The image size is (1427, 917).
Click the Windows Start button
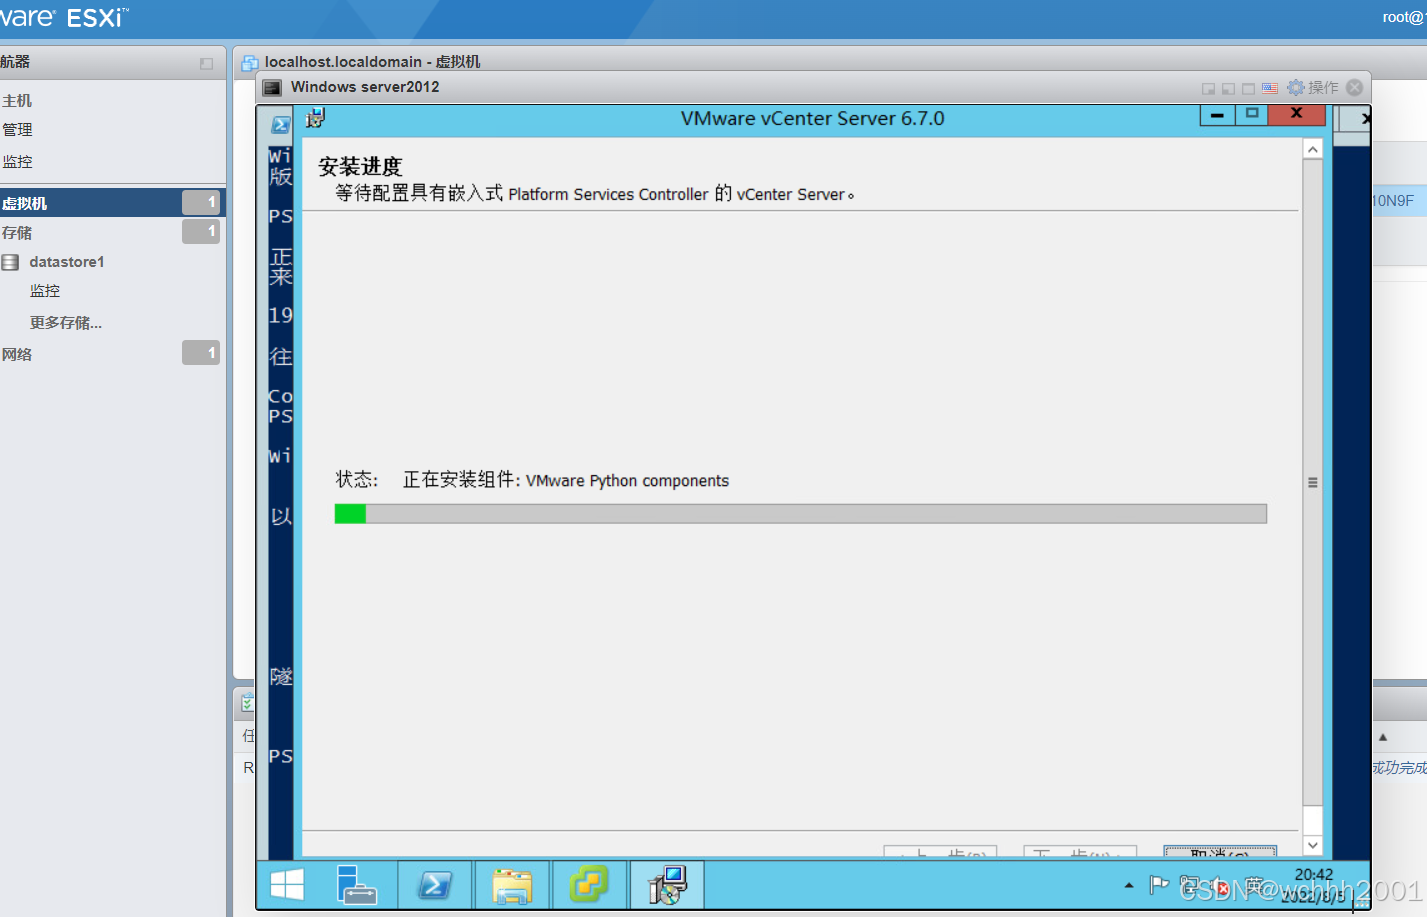[x=287, y=884]
